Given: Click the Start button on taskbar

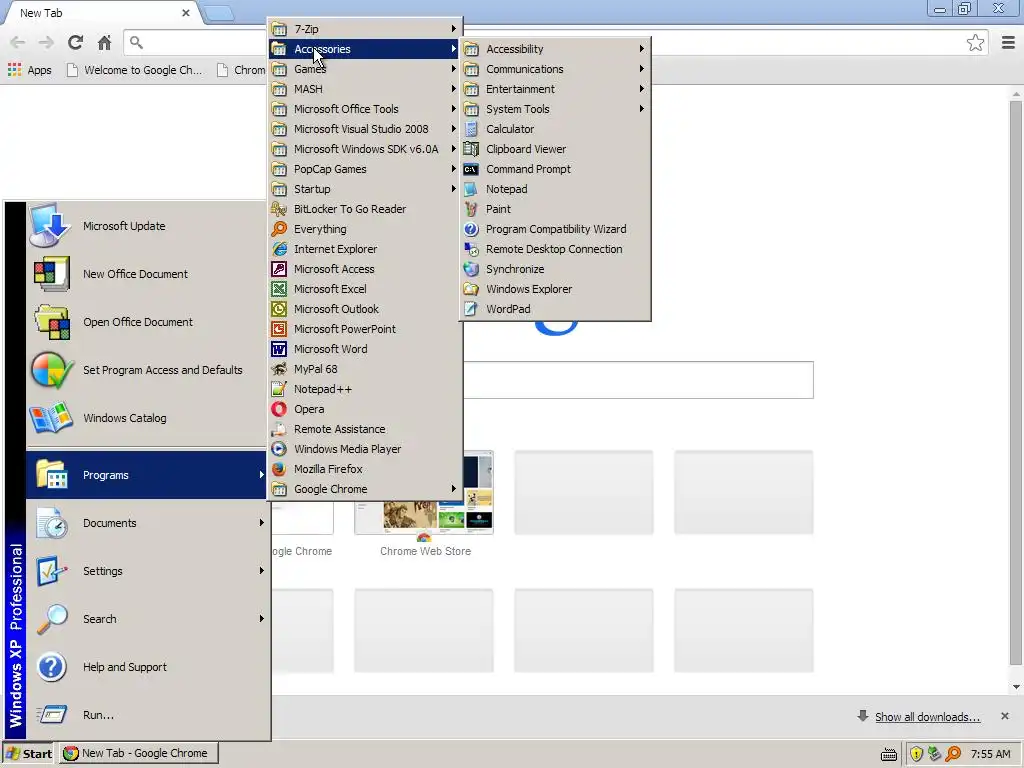Looking at the screenshot, I should tap(29, 754).
